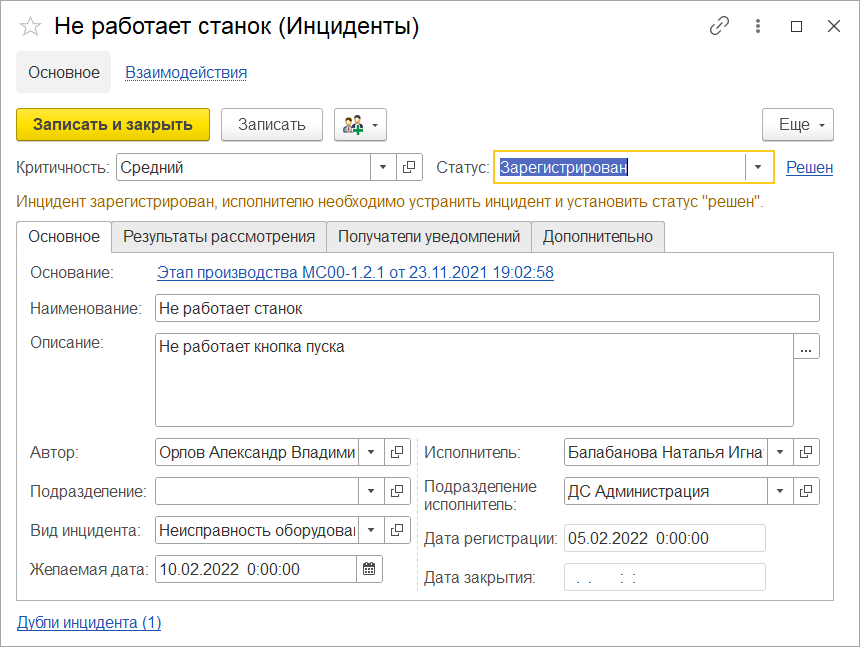Click the Наименование text field
Viewport: 860px width, 647px height.
pos(487,309)
